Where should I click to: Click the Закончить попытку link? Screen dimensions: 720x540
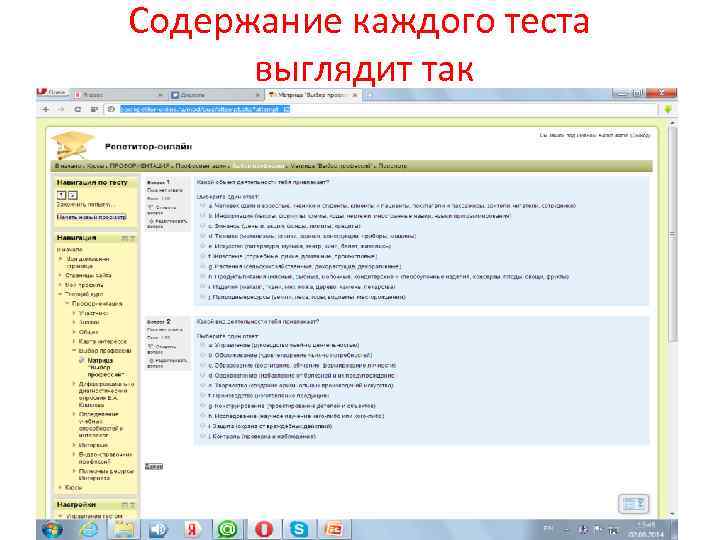pos(84,204)
